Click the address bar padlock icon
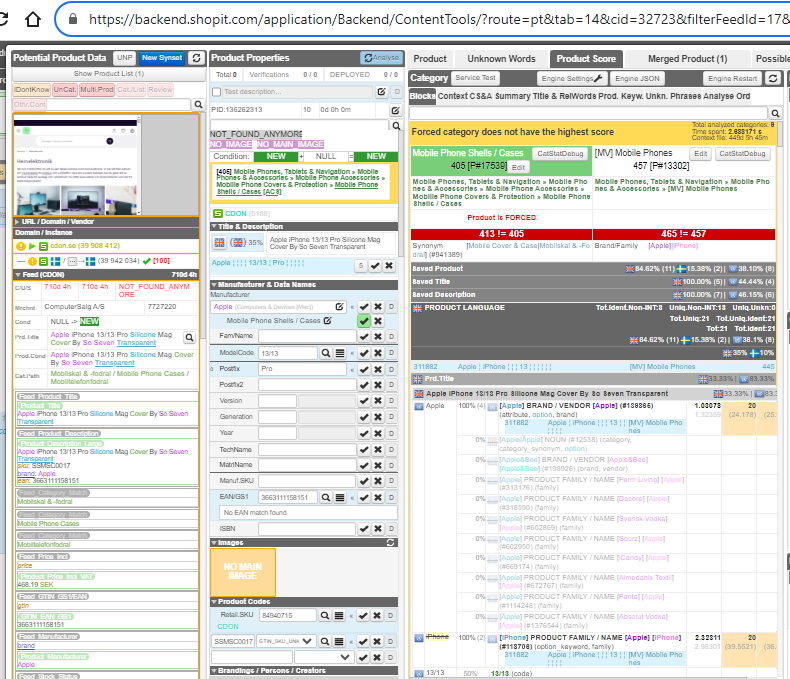The image size is (790, 679). [73, 19]
